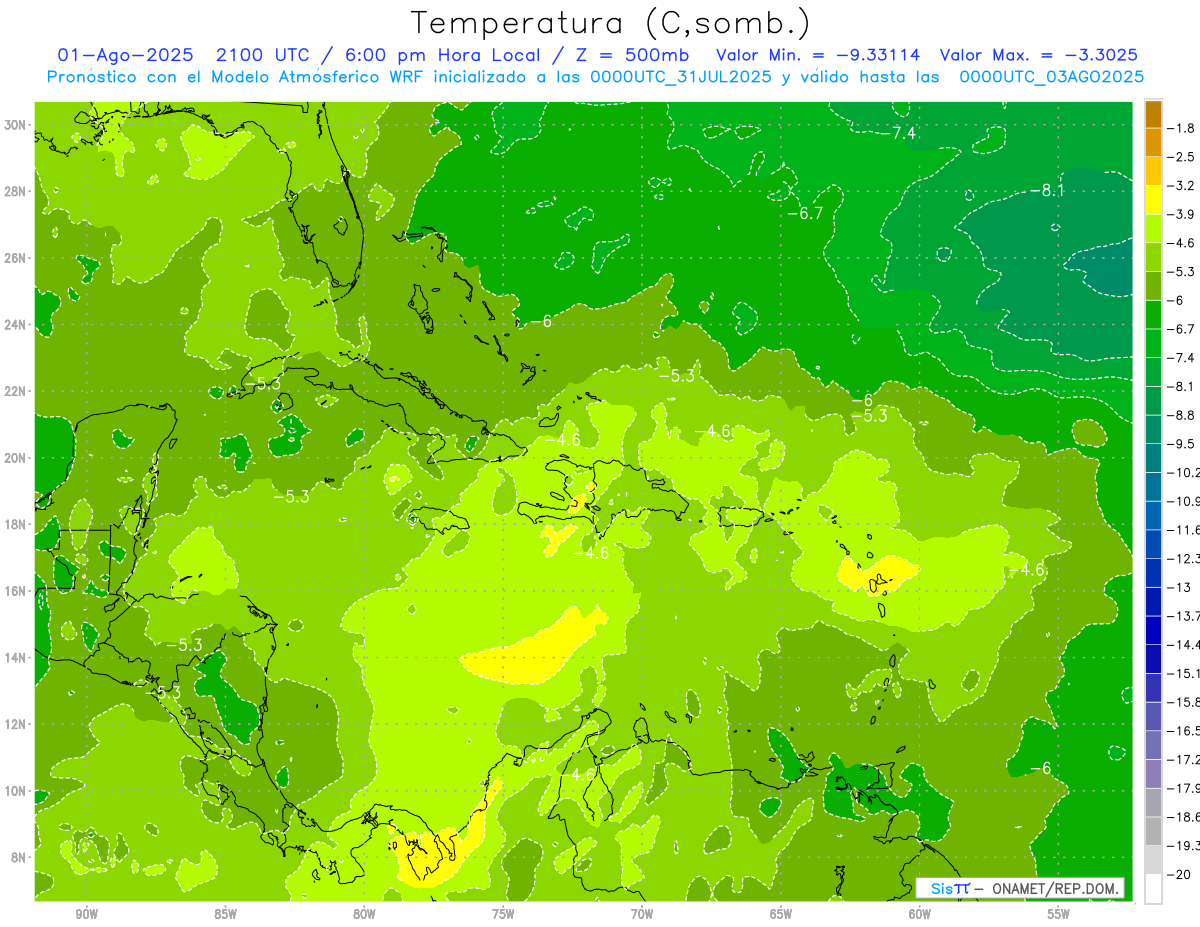
Task: Click 'Valor Max. = -3.3025' value
Action: tap(1039, 55)
